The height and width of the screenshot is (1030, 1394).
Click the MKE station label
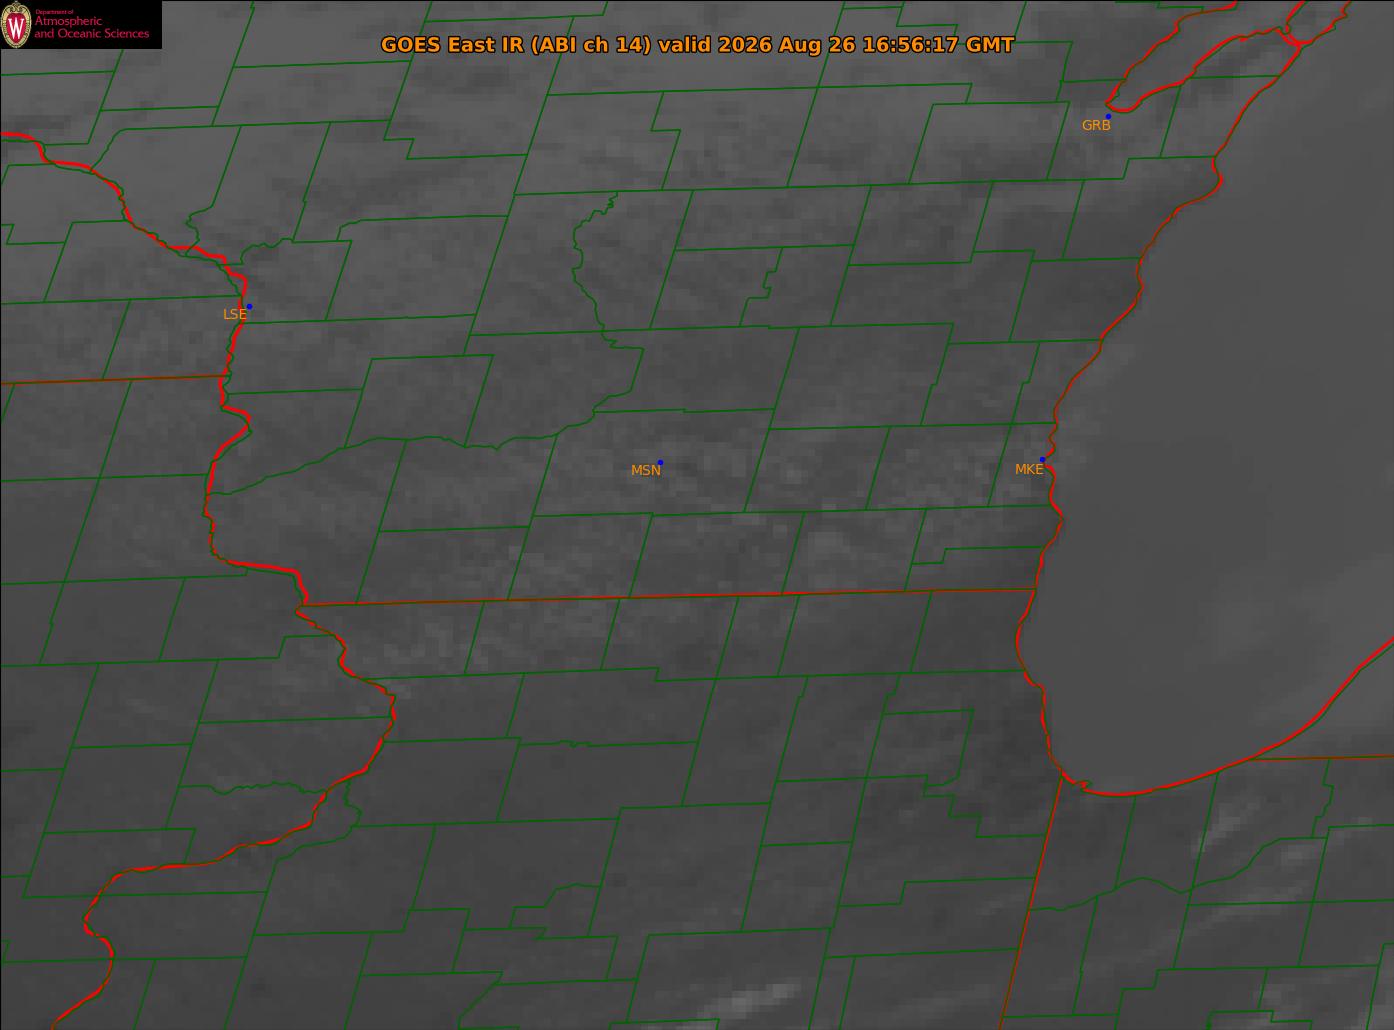(x=1029, y=469)
